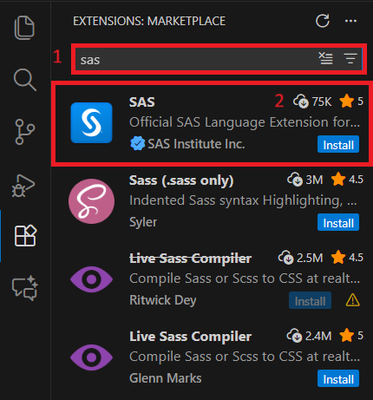The height and width of the screenshot is (400, 373).
Task: Click the Glenn Marks publisher name
Action: 165,378
